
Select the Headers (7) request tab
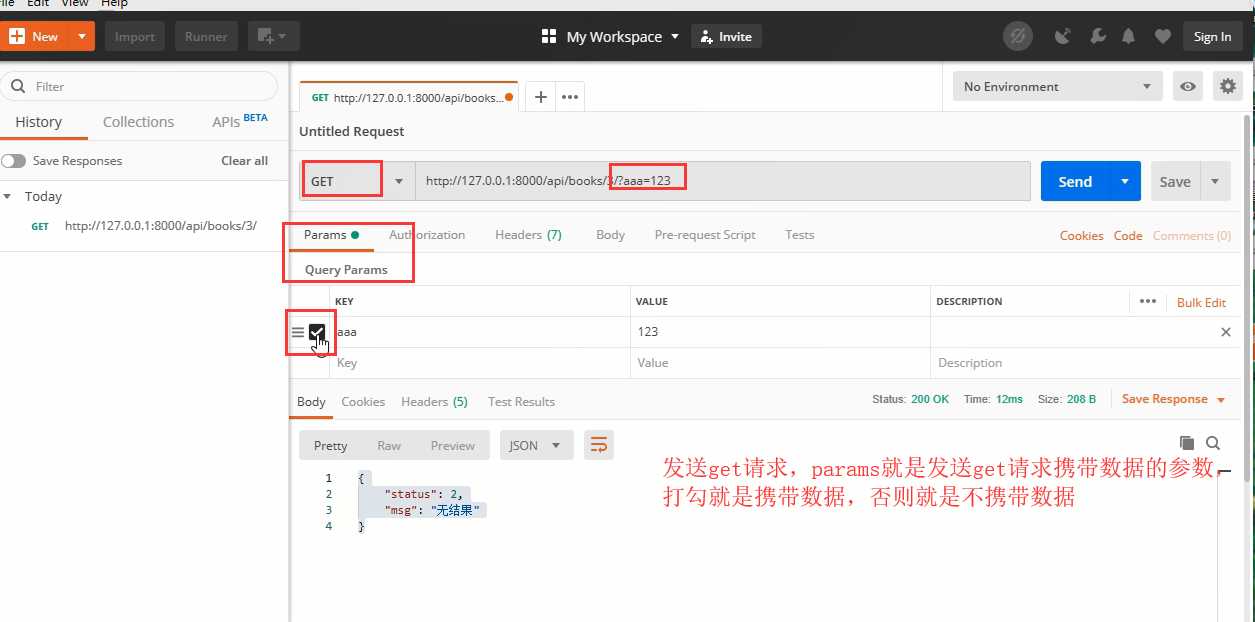(x=528, y=235)
